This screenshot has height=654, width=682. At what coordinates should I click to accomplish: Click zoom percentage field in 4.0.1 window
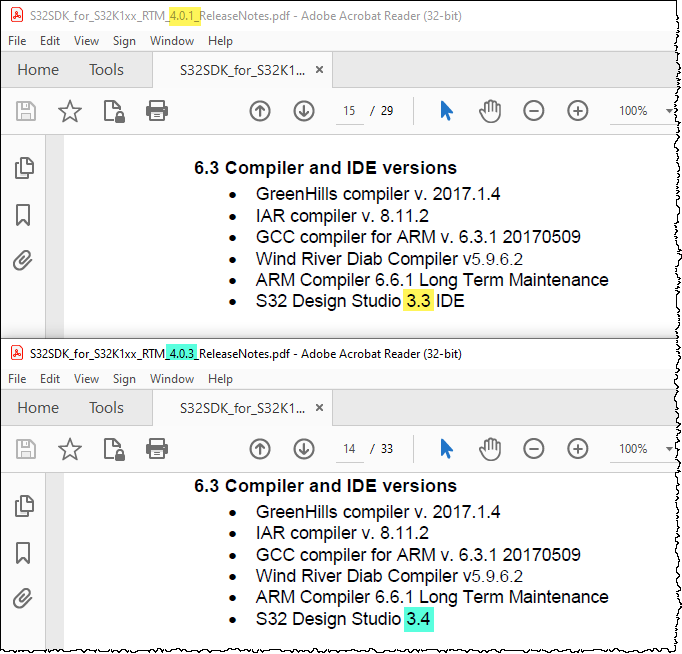coord(633,111)
